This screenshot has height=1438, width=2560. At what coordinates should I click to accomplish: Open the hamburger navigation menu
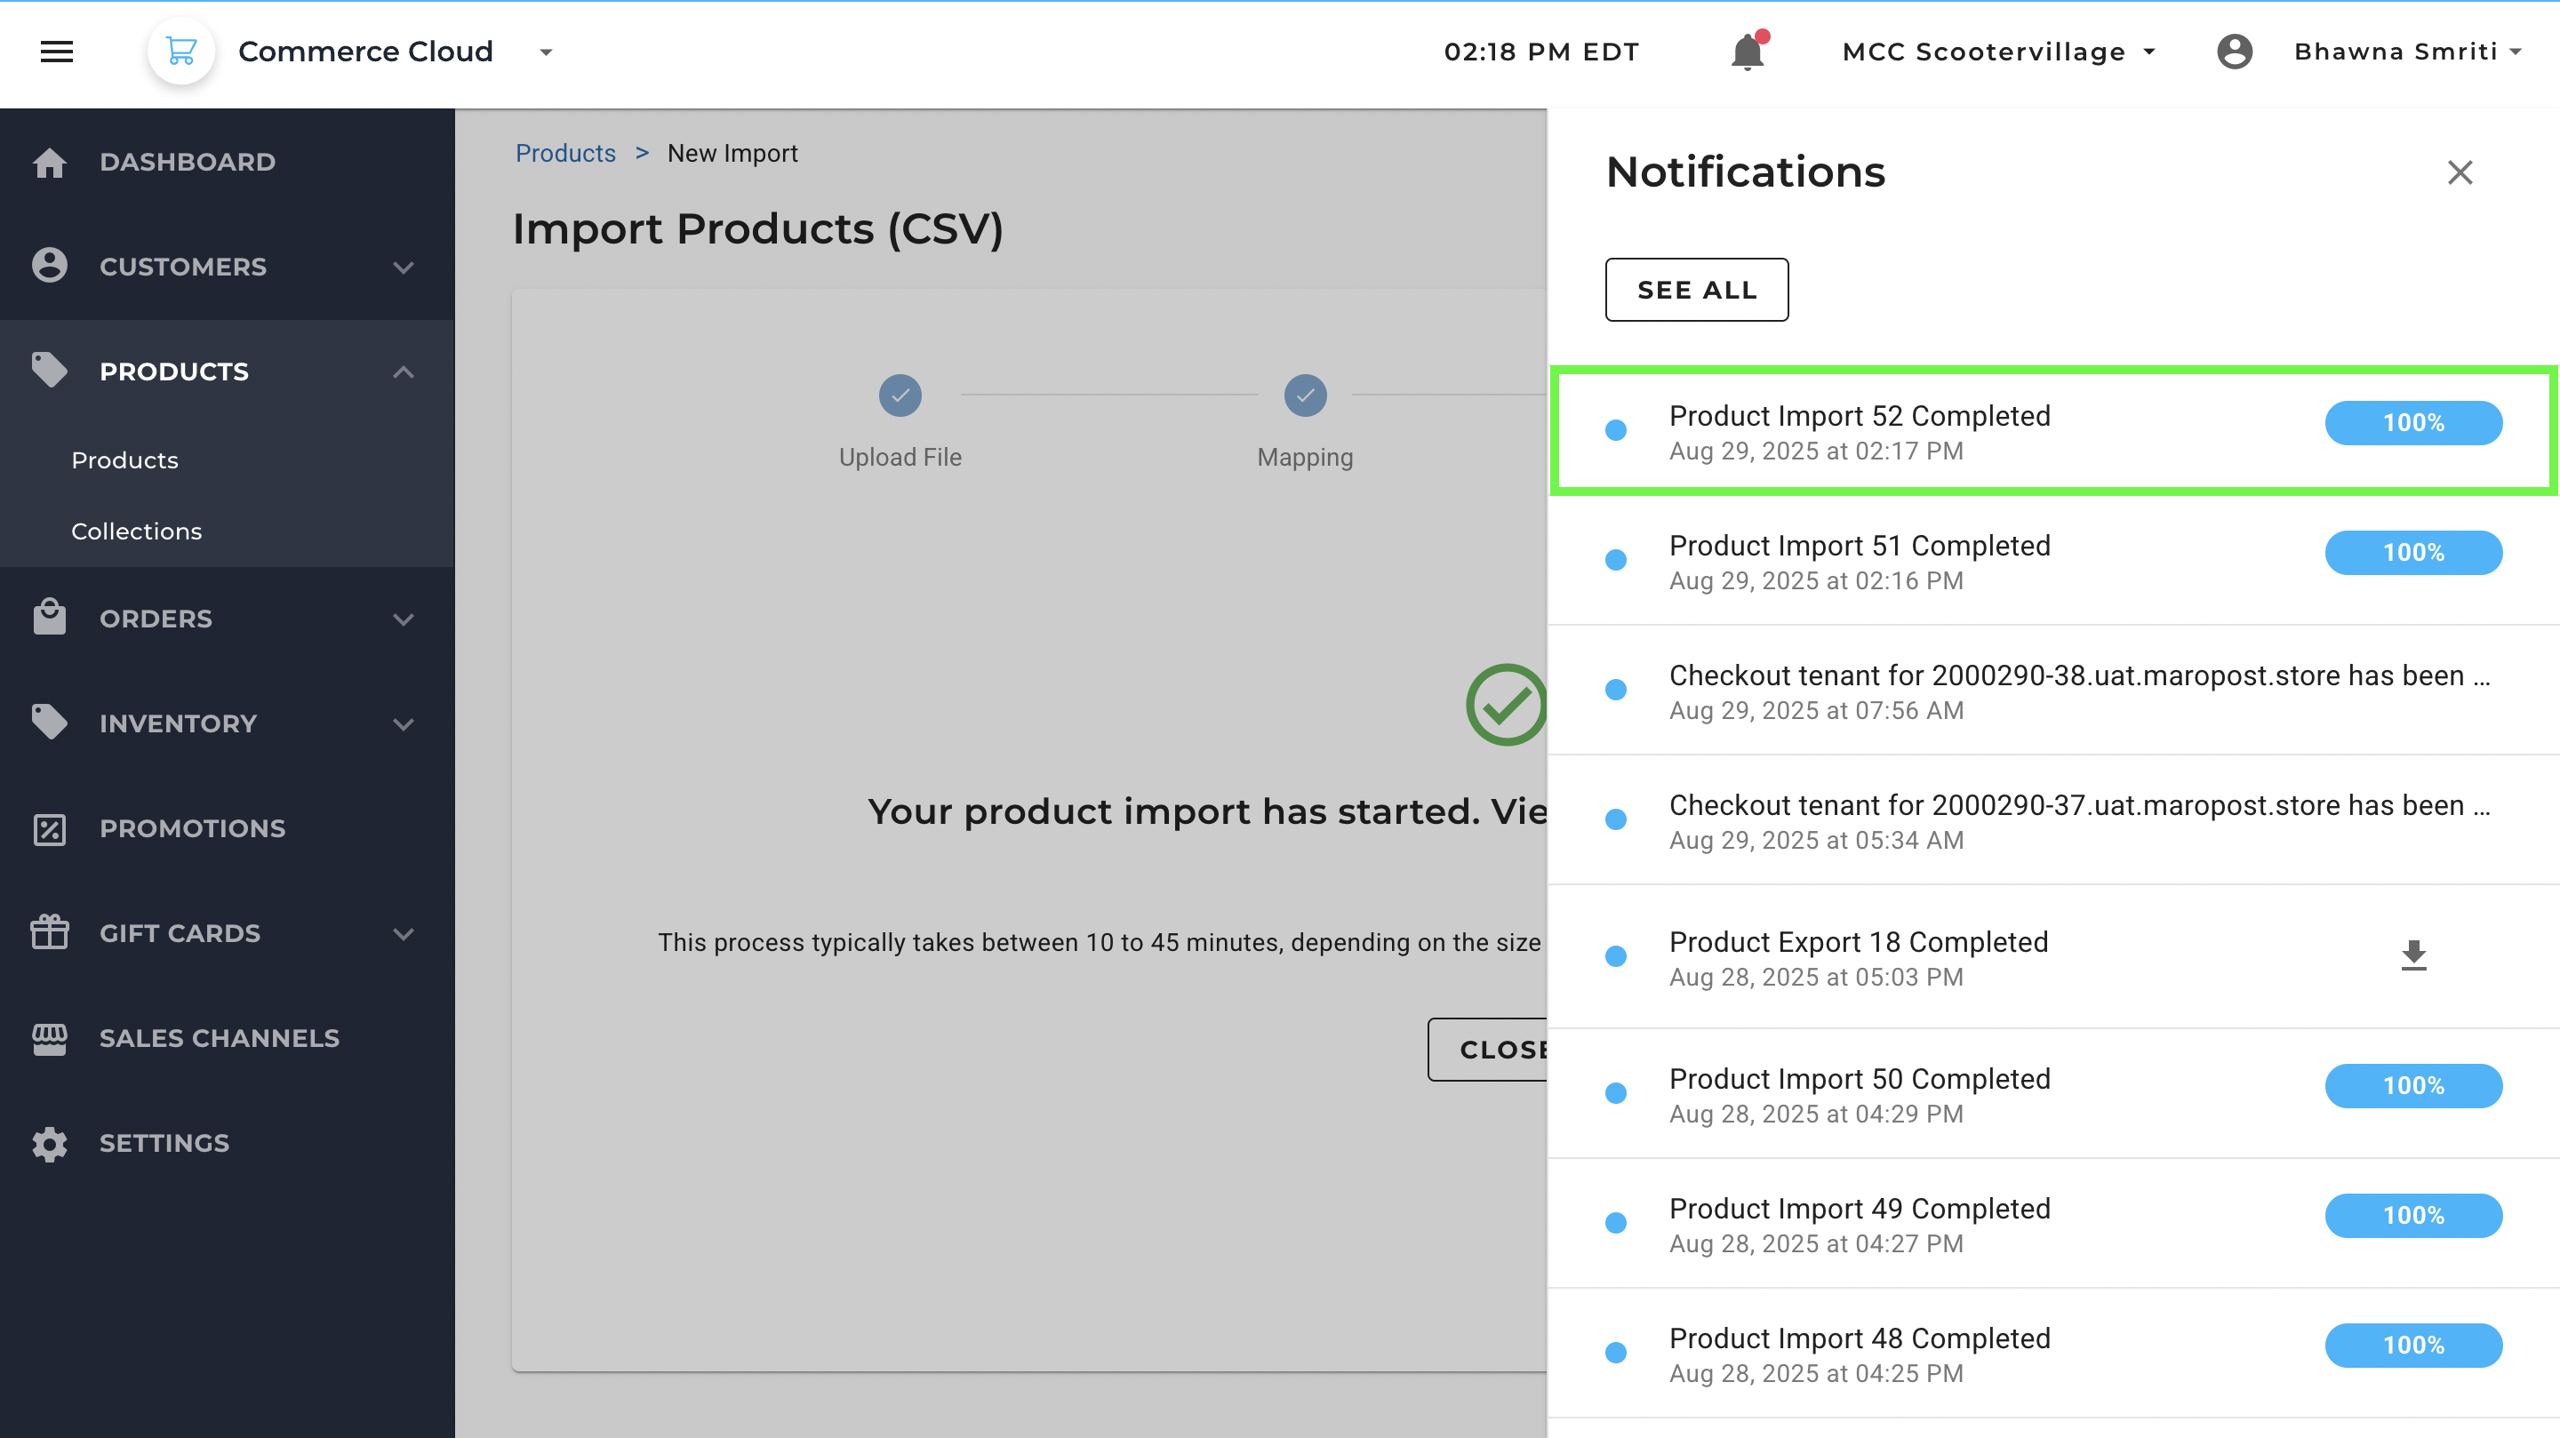tap(57, 52)
